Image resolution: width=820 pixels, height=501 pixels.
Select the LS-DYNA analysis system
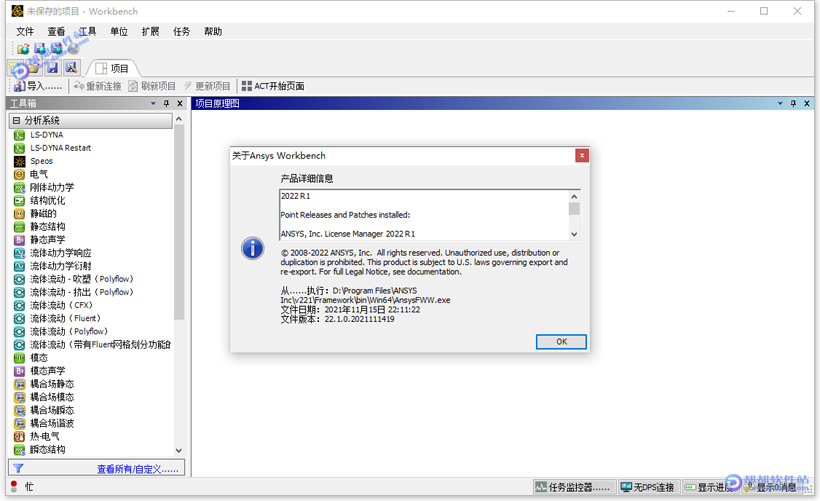47,135
